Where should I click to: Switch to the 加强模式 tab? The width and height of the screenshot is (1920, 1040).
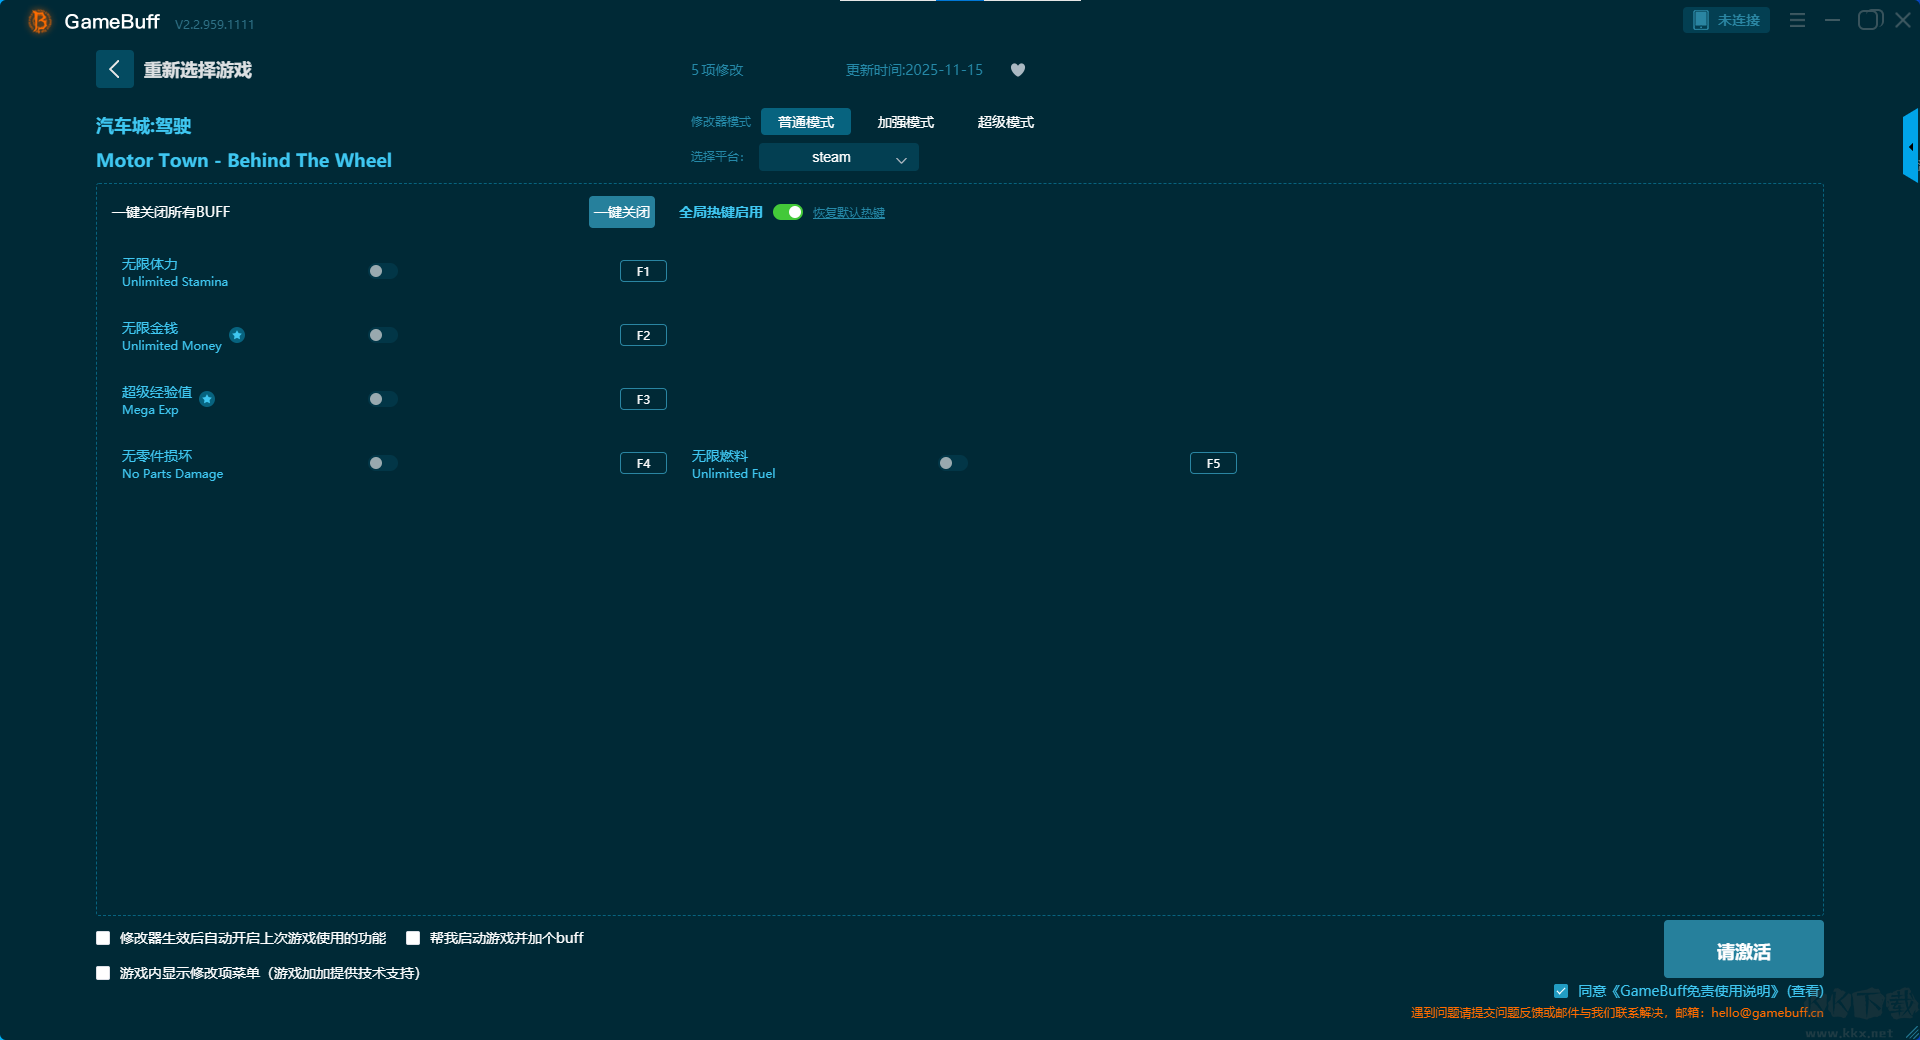tap(905, 122)
